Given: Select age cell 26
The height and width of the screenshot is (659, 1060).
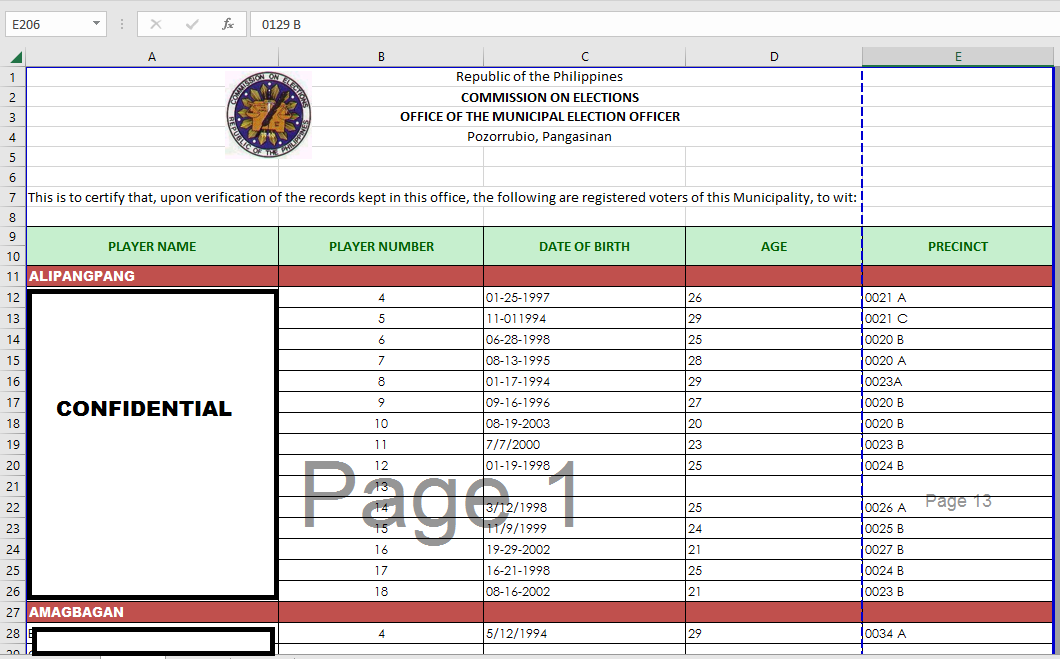Looking at the screenshot, I should [774, 297].
